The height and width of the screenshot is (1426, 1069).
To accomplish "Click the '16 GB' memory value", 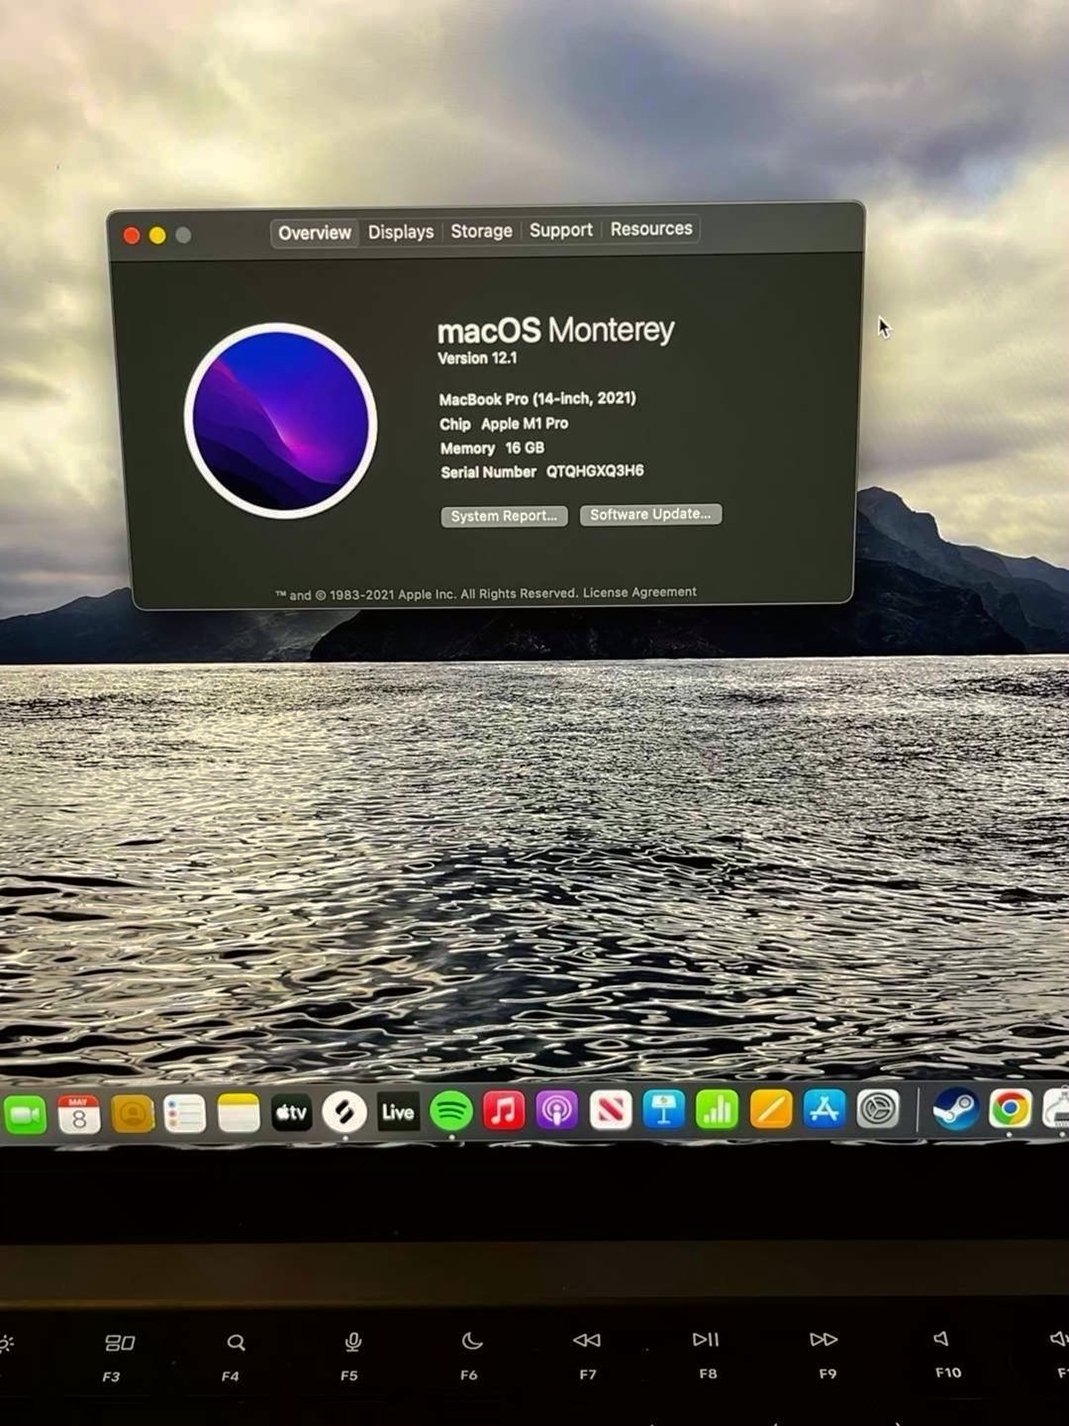I will (x=525, y=448).
